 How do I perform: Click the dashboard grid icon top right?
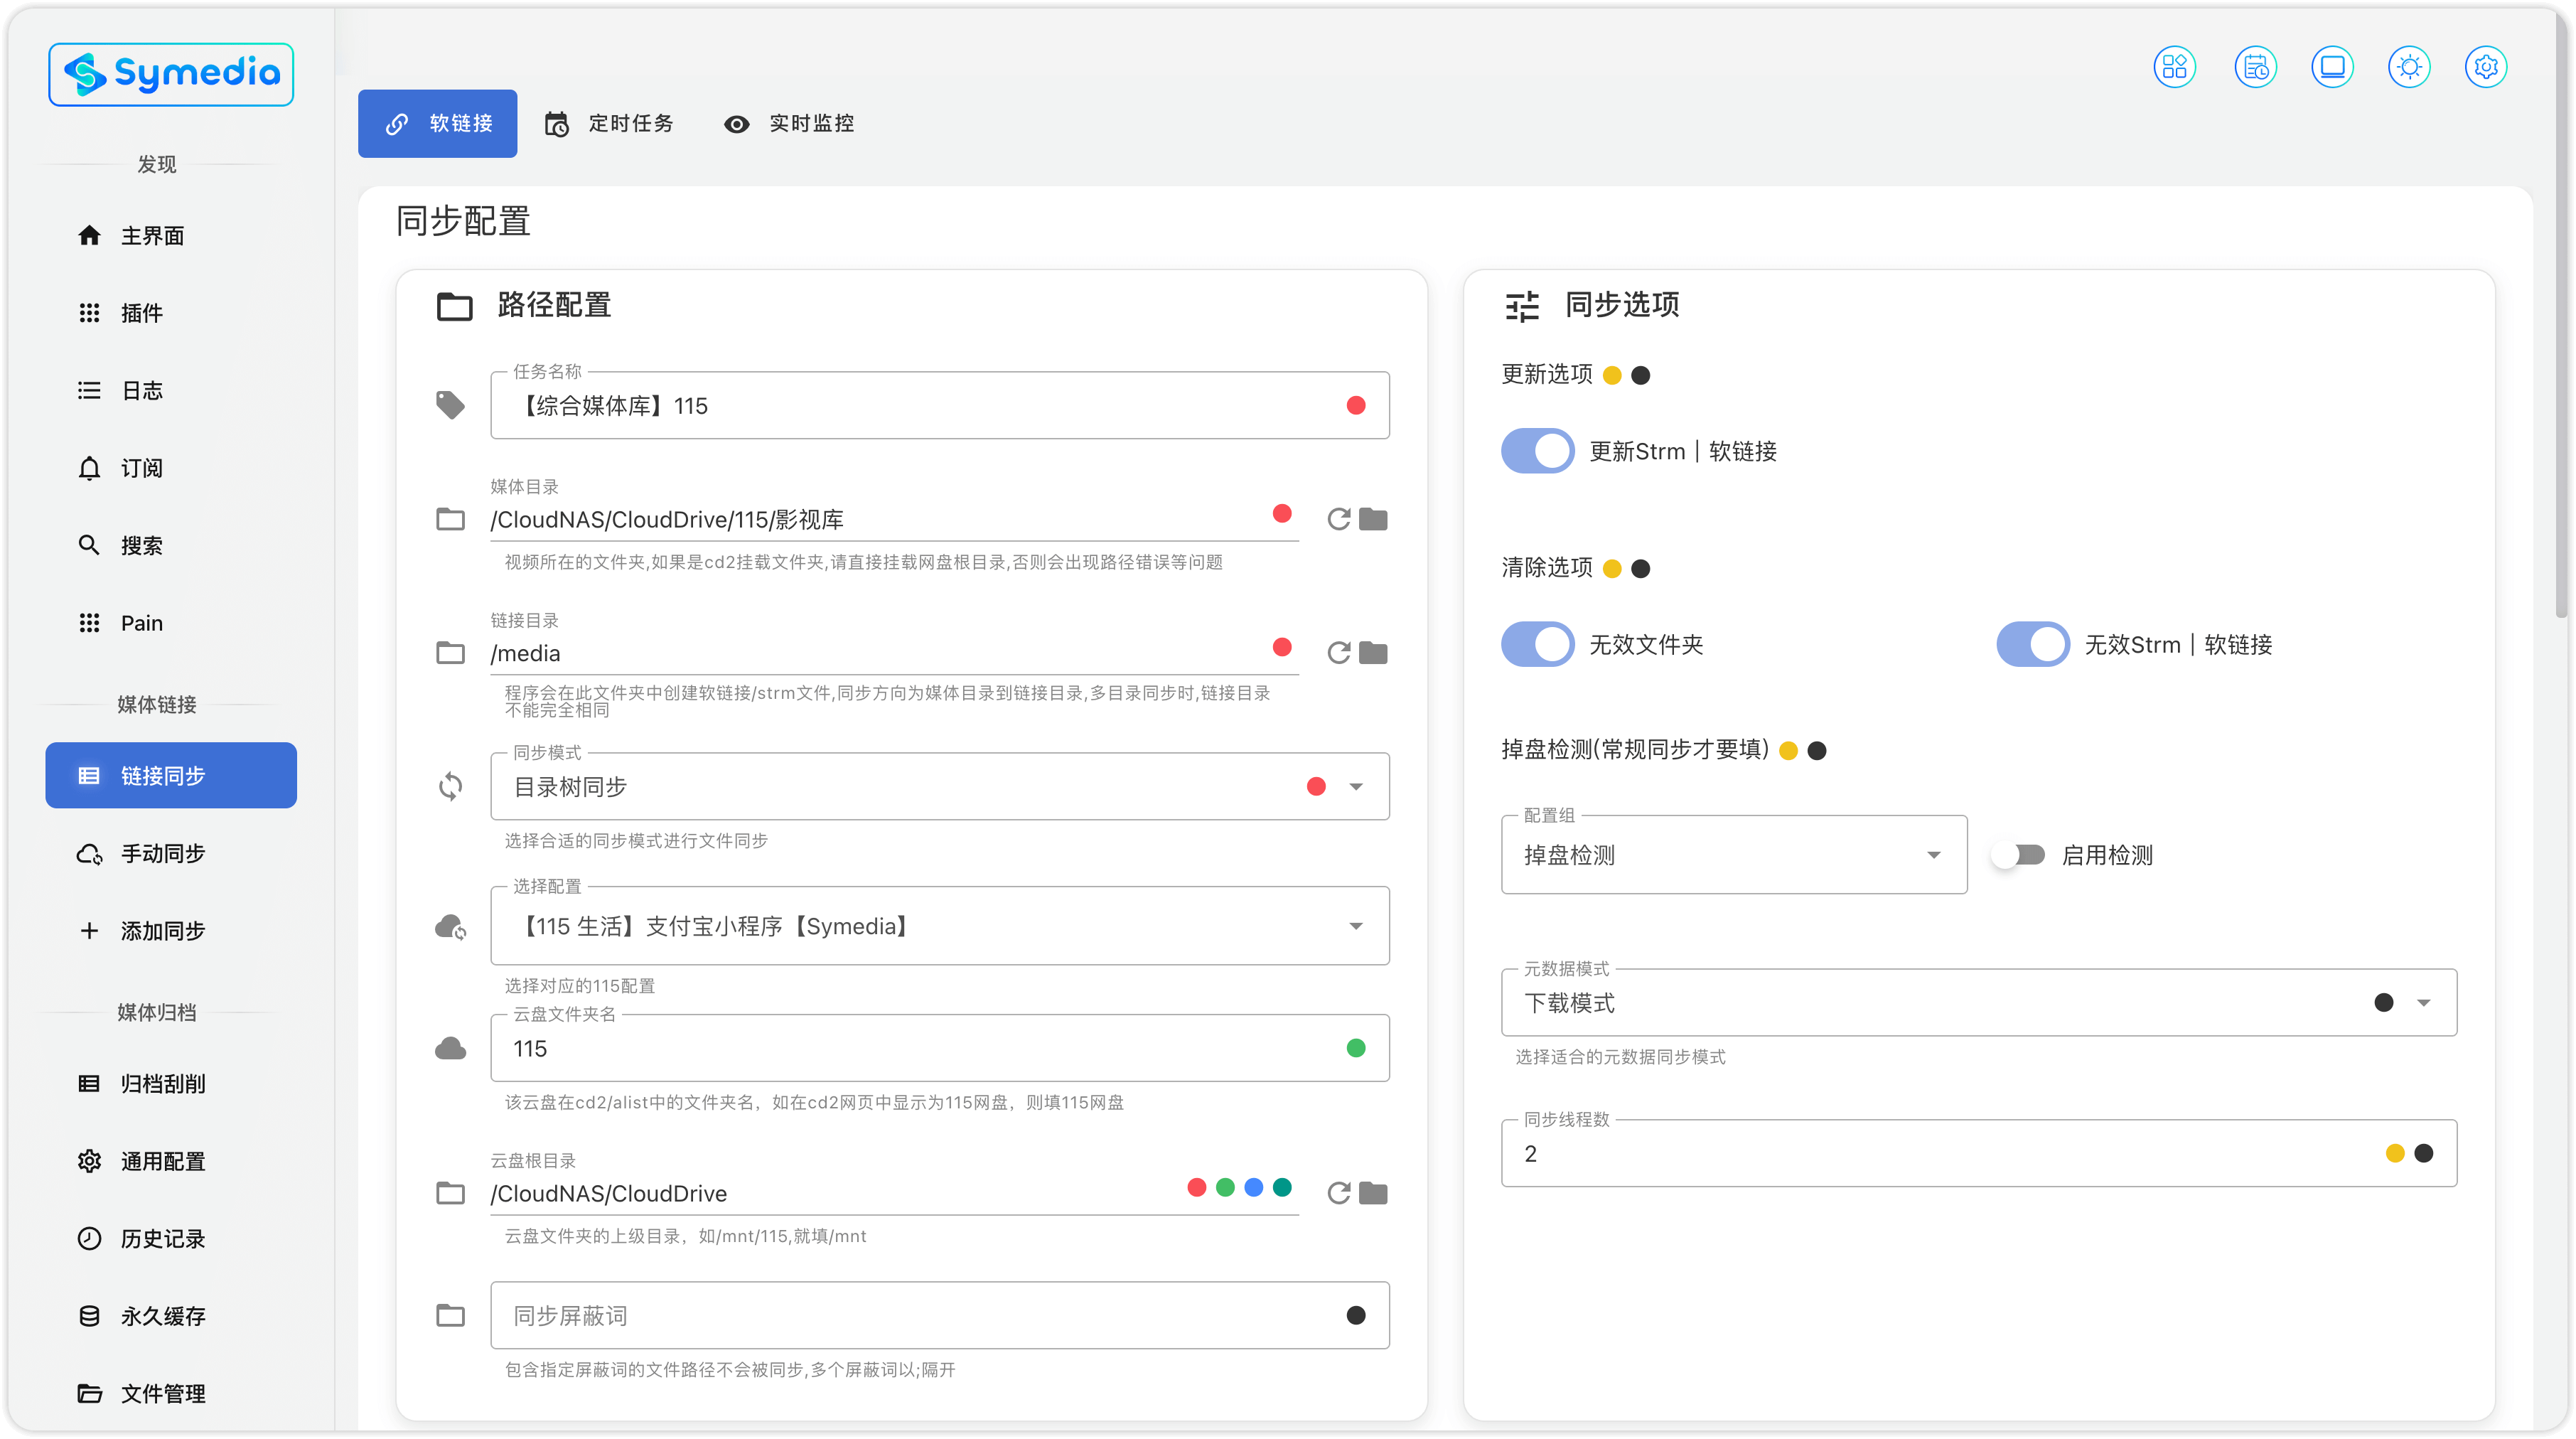pos(2174,67)
